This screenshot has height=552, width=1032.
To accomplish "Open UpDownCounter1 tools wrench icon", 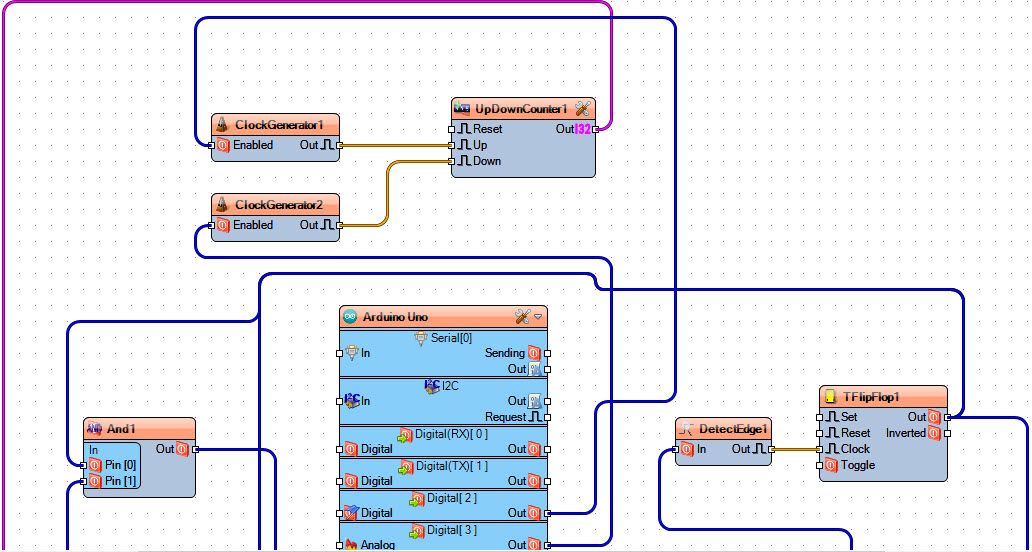I will (582, 108).
